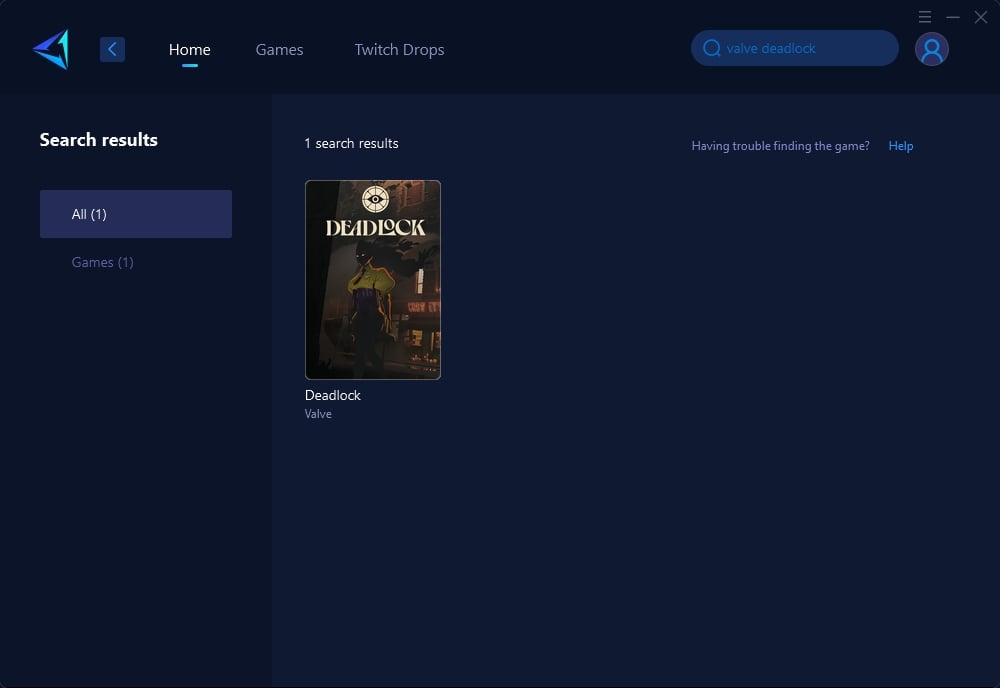Open the Twitch Drops tab
This screenshot has width=1000, height=688.
[x=399, y=50]
